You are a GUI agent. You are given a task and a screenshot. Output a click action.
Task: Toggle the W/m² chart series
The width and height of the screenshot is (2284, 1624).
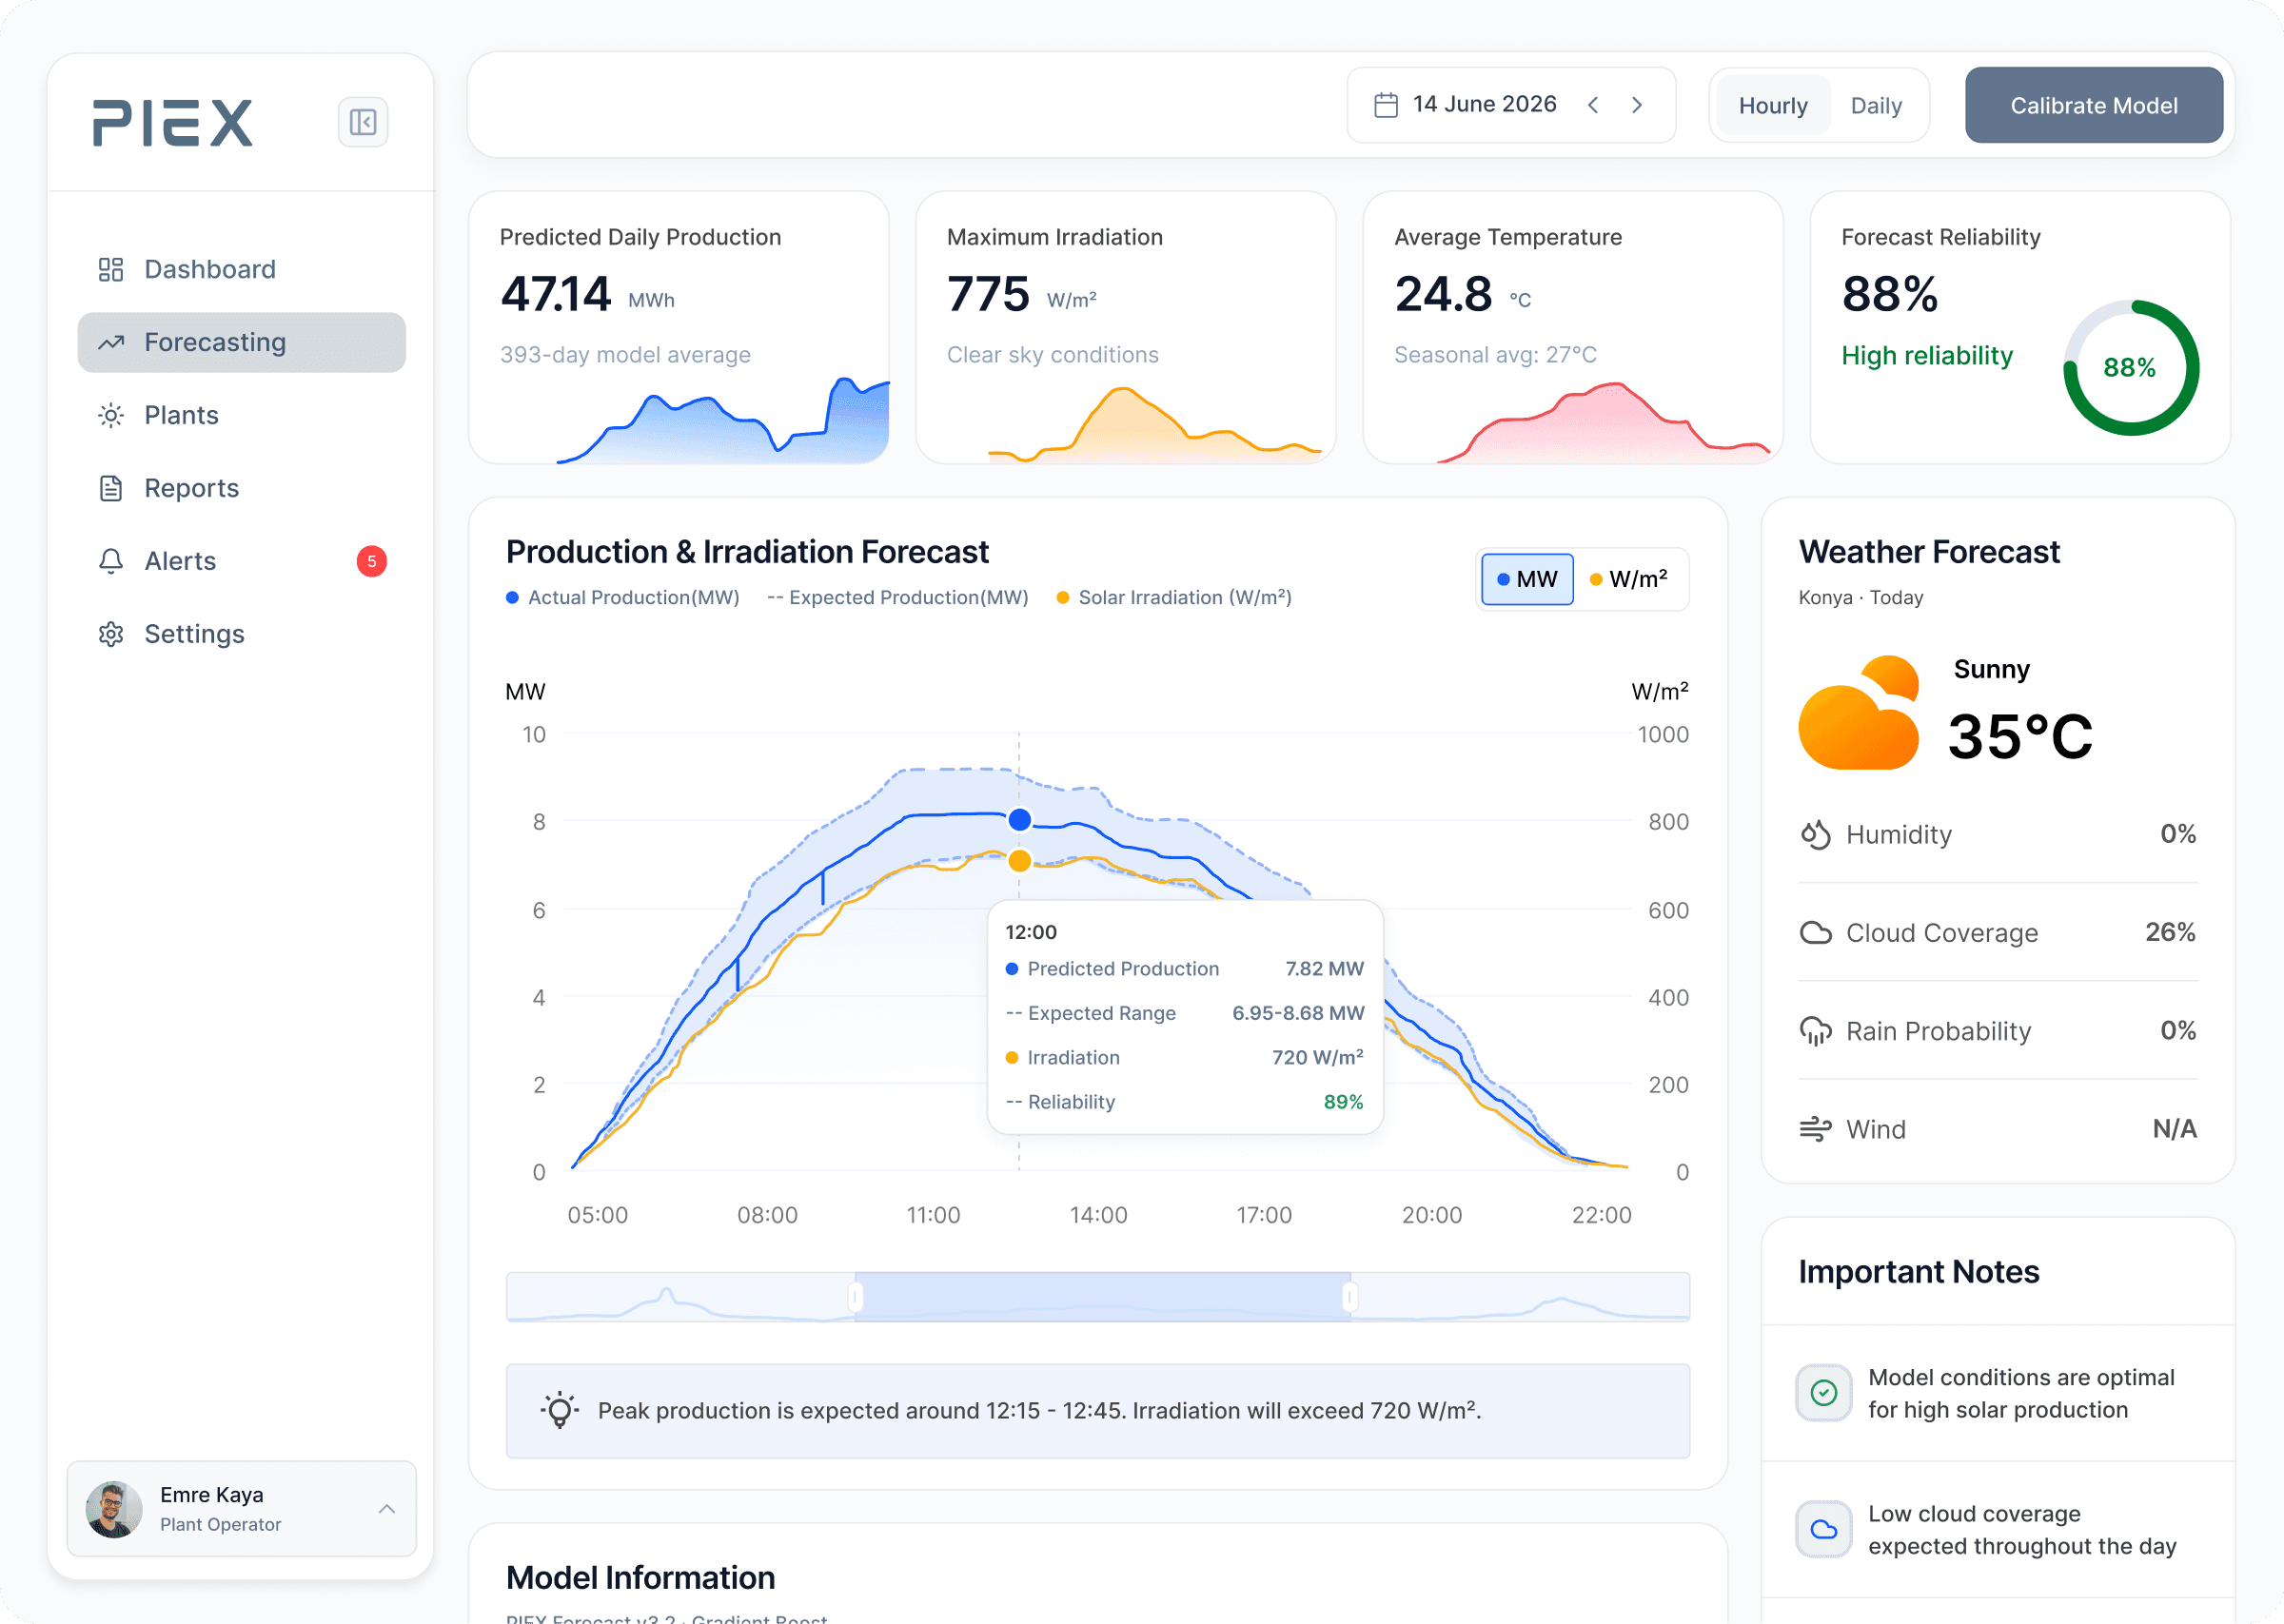[x=1629, y=579]
